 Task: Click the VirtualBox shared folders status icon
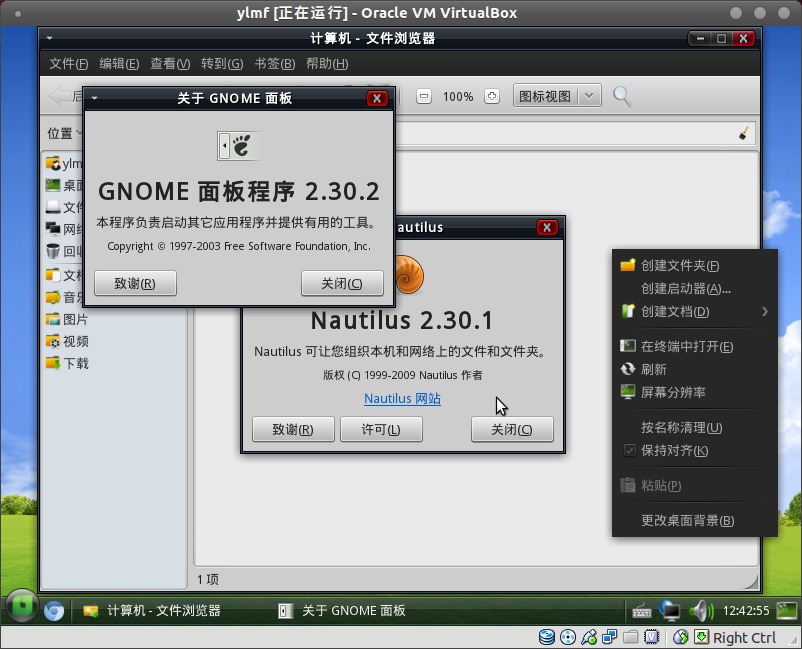click(631, 637)
